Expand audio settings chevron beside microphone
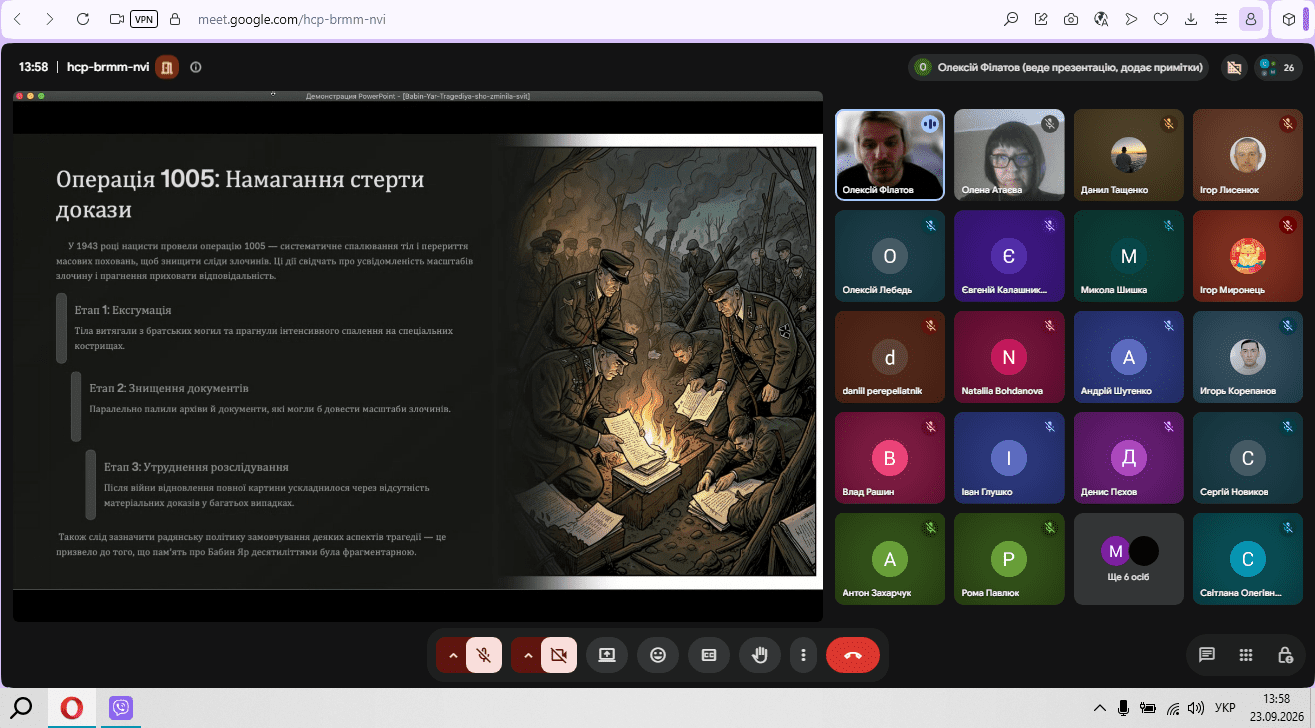Viewport: 1315px width, 728px height. click(x=452, y=655)
